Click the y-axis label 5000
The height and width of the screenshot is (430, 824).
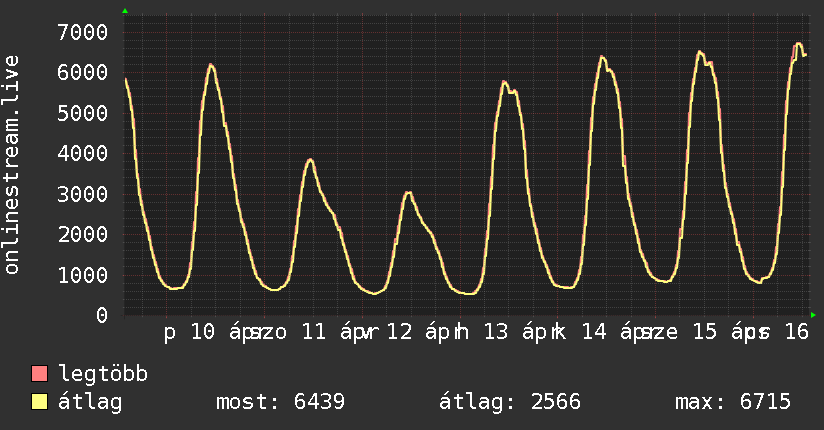(x=83, y=113)
